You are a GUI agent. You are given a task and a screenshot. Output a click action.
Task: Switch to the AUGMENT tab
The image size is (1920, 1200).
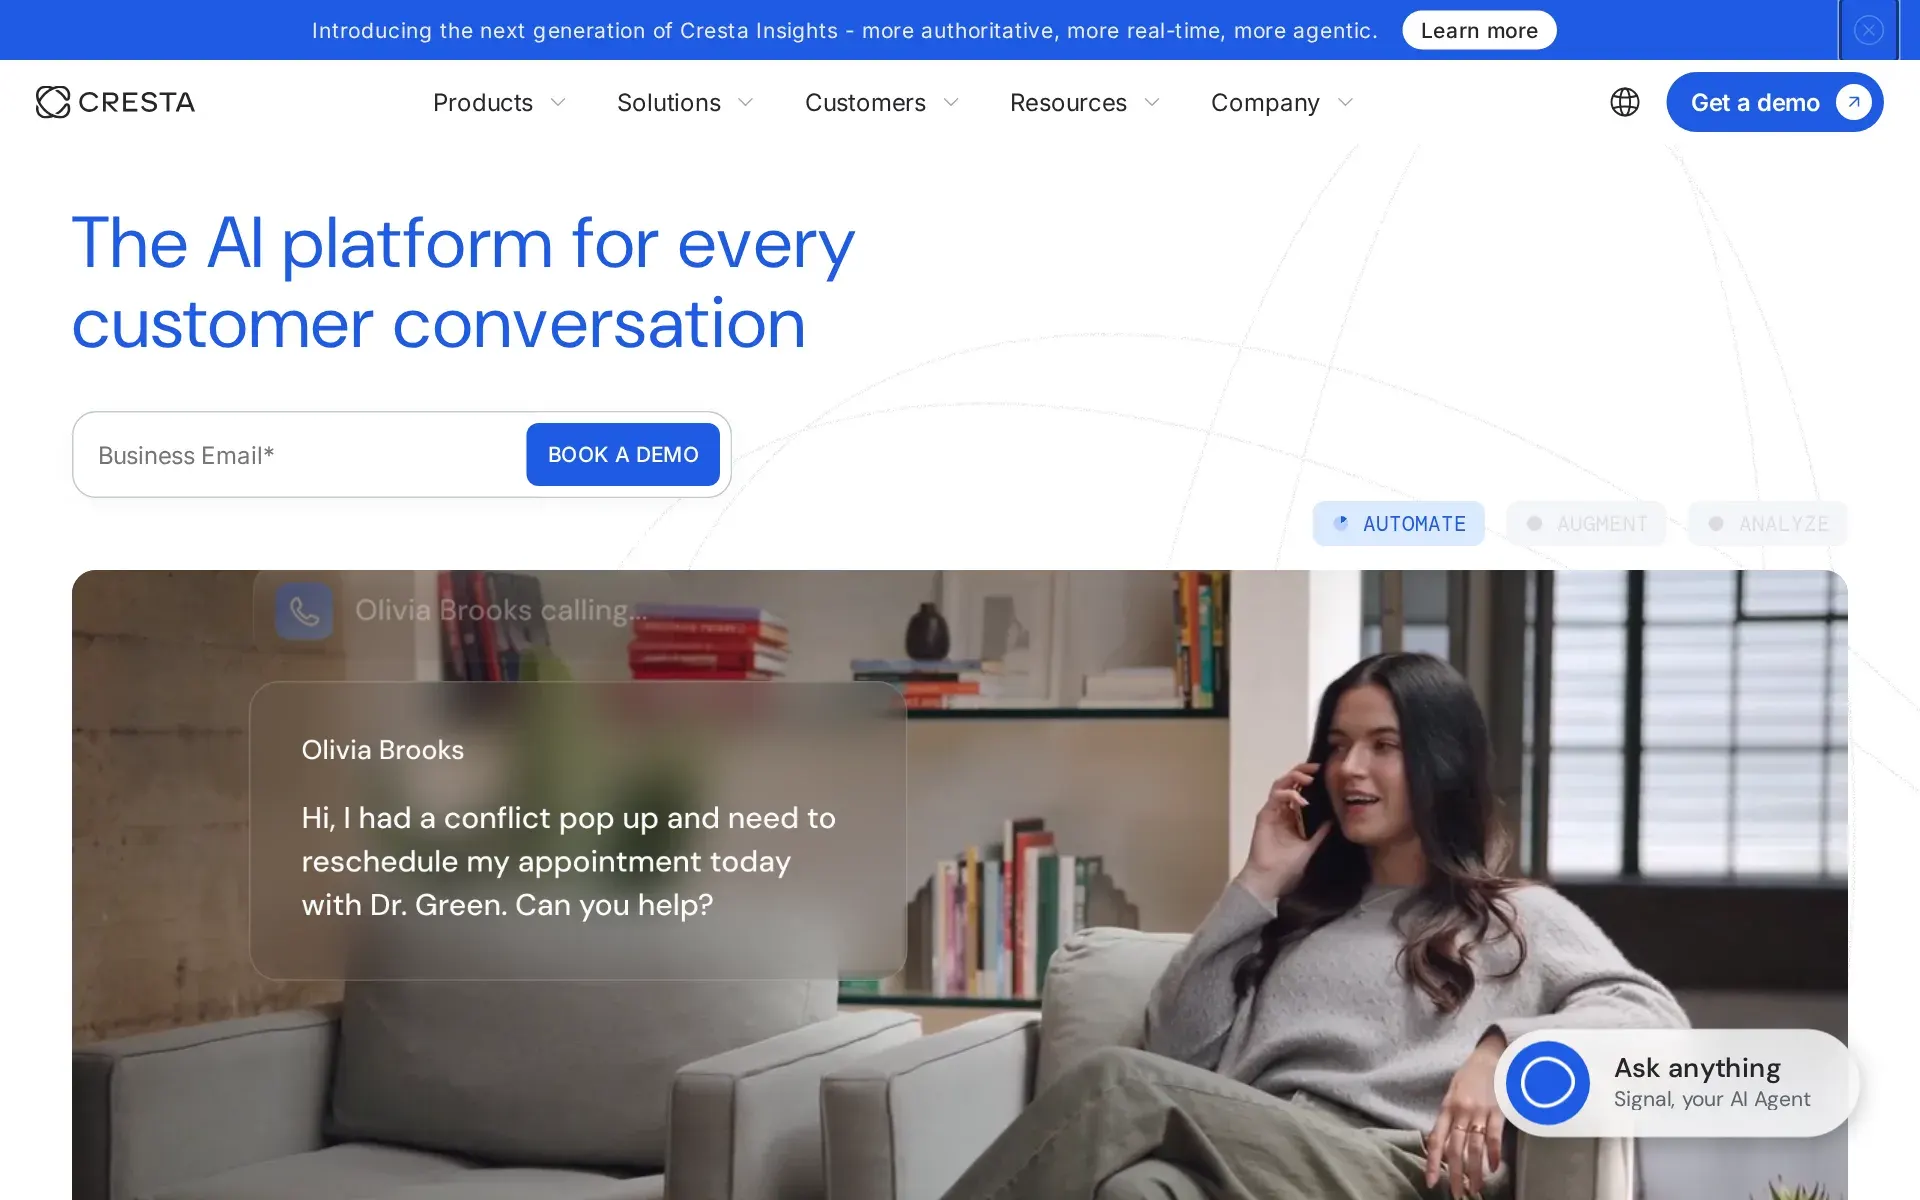pos(1586,524)
